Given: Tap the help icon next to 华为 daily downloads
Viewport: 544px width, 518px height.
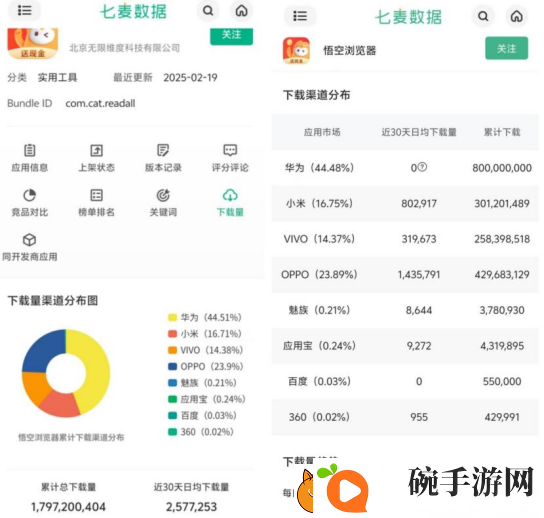Looking at the screenshot, I should (x=422, y=167).
